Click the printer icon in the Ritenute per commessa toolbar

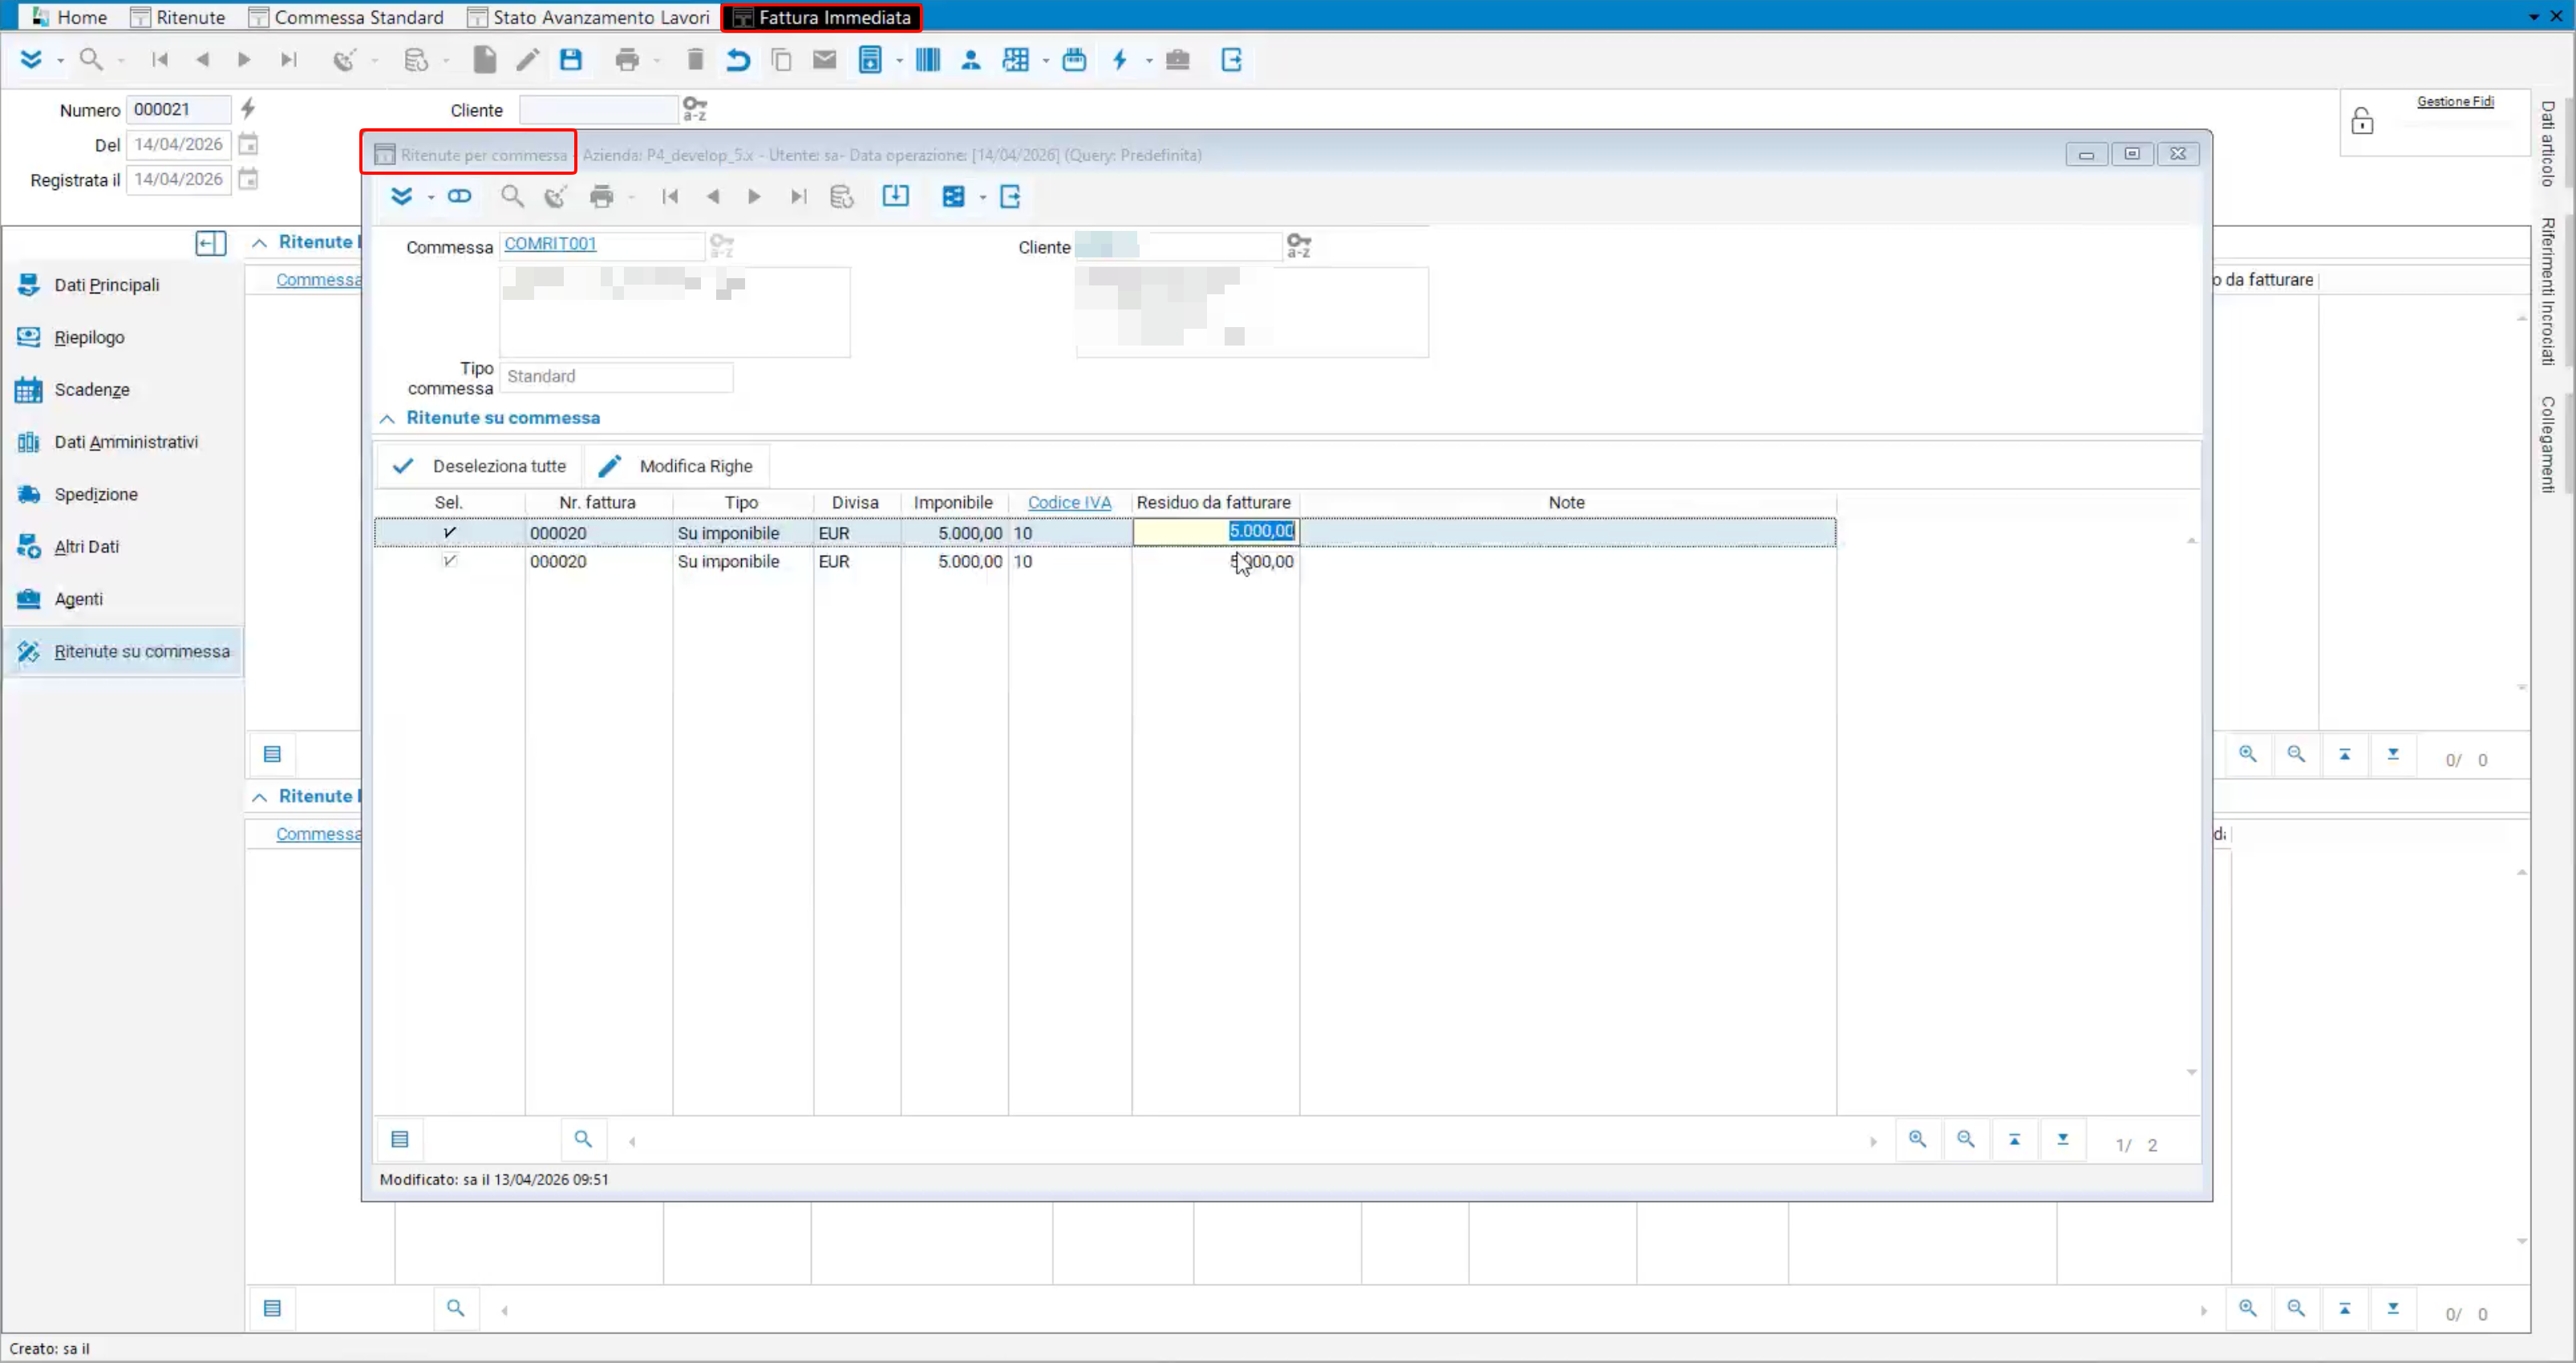point(601,197)
